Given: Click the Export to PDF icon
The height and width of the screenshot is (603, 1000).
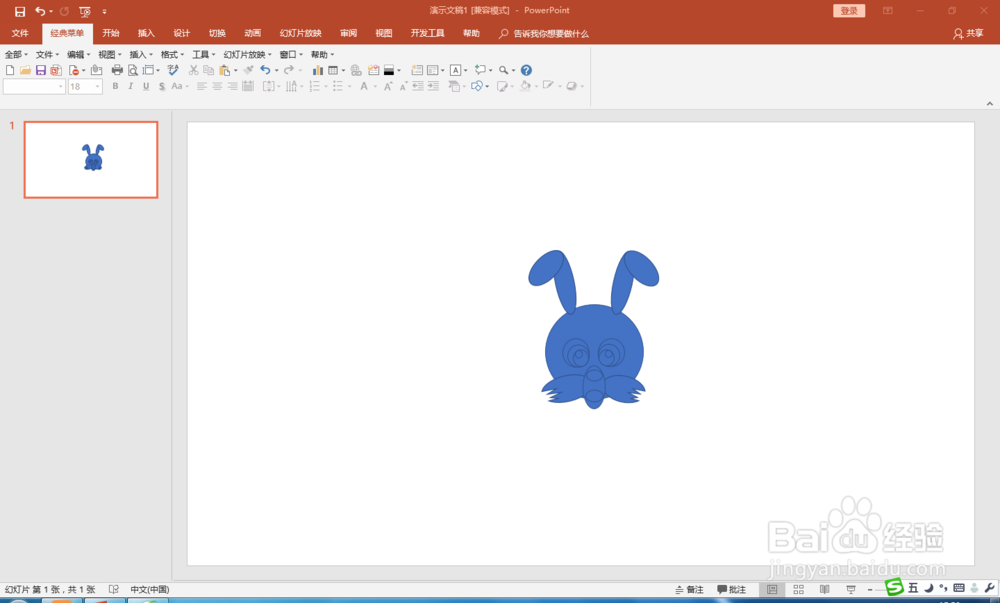Looking at the screenshot, I should pyautogui.click(x=56, y=70).
